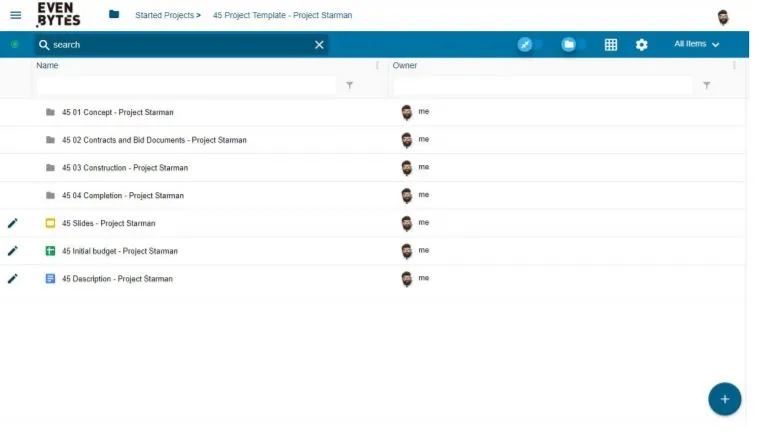Focus the Name filter input
Viewport: 759px width, 440px height.
186,85
